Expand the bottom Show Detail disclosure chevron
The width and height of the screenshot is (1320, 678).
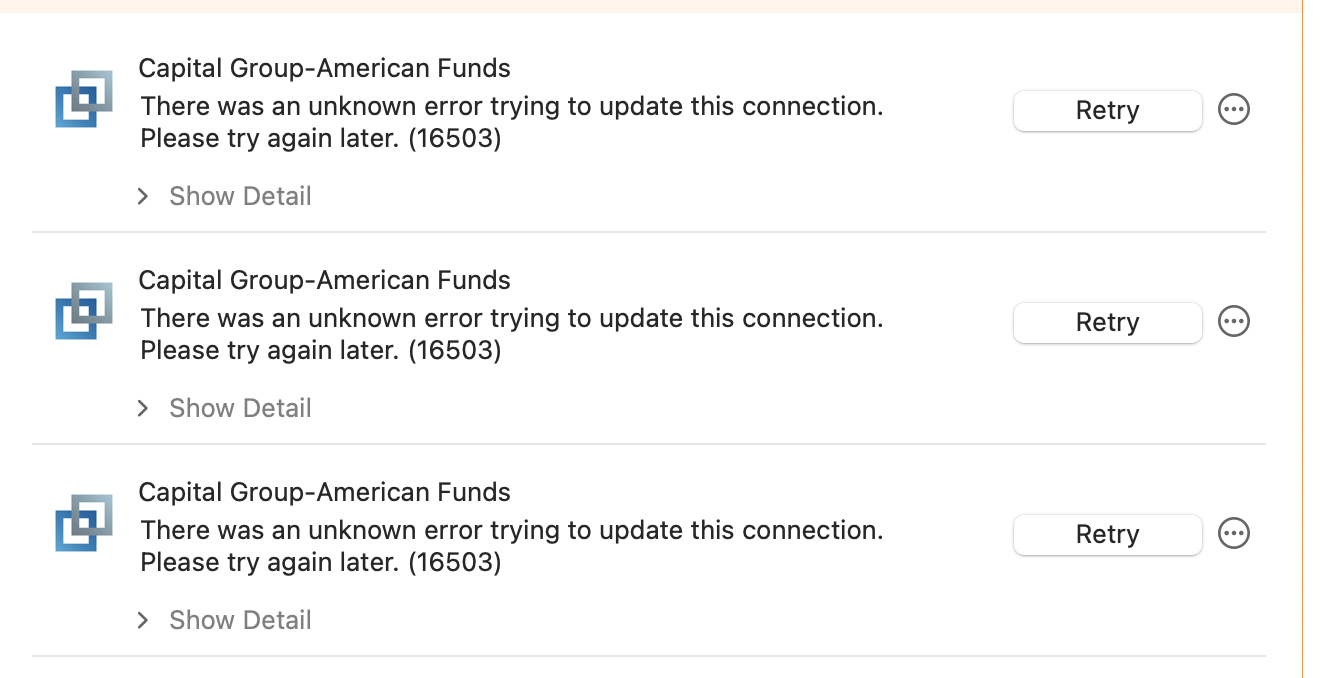click(x=143, y=620)
